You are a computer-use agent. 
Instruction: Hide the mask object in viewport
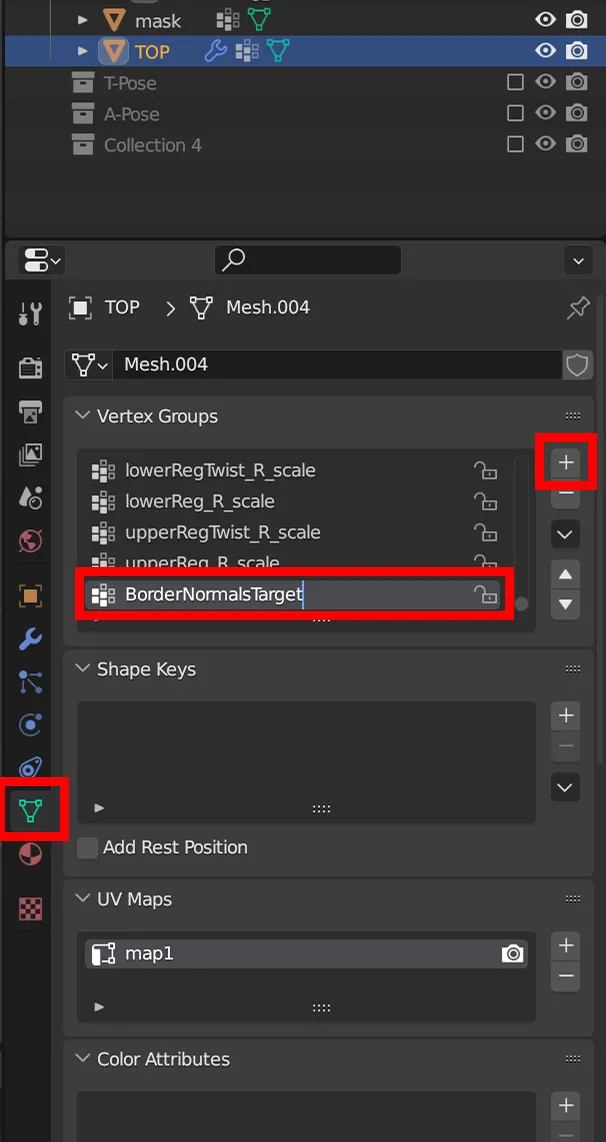tap(545, 20)
